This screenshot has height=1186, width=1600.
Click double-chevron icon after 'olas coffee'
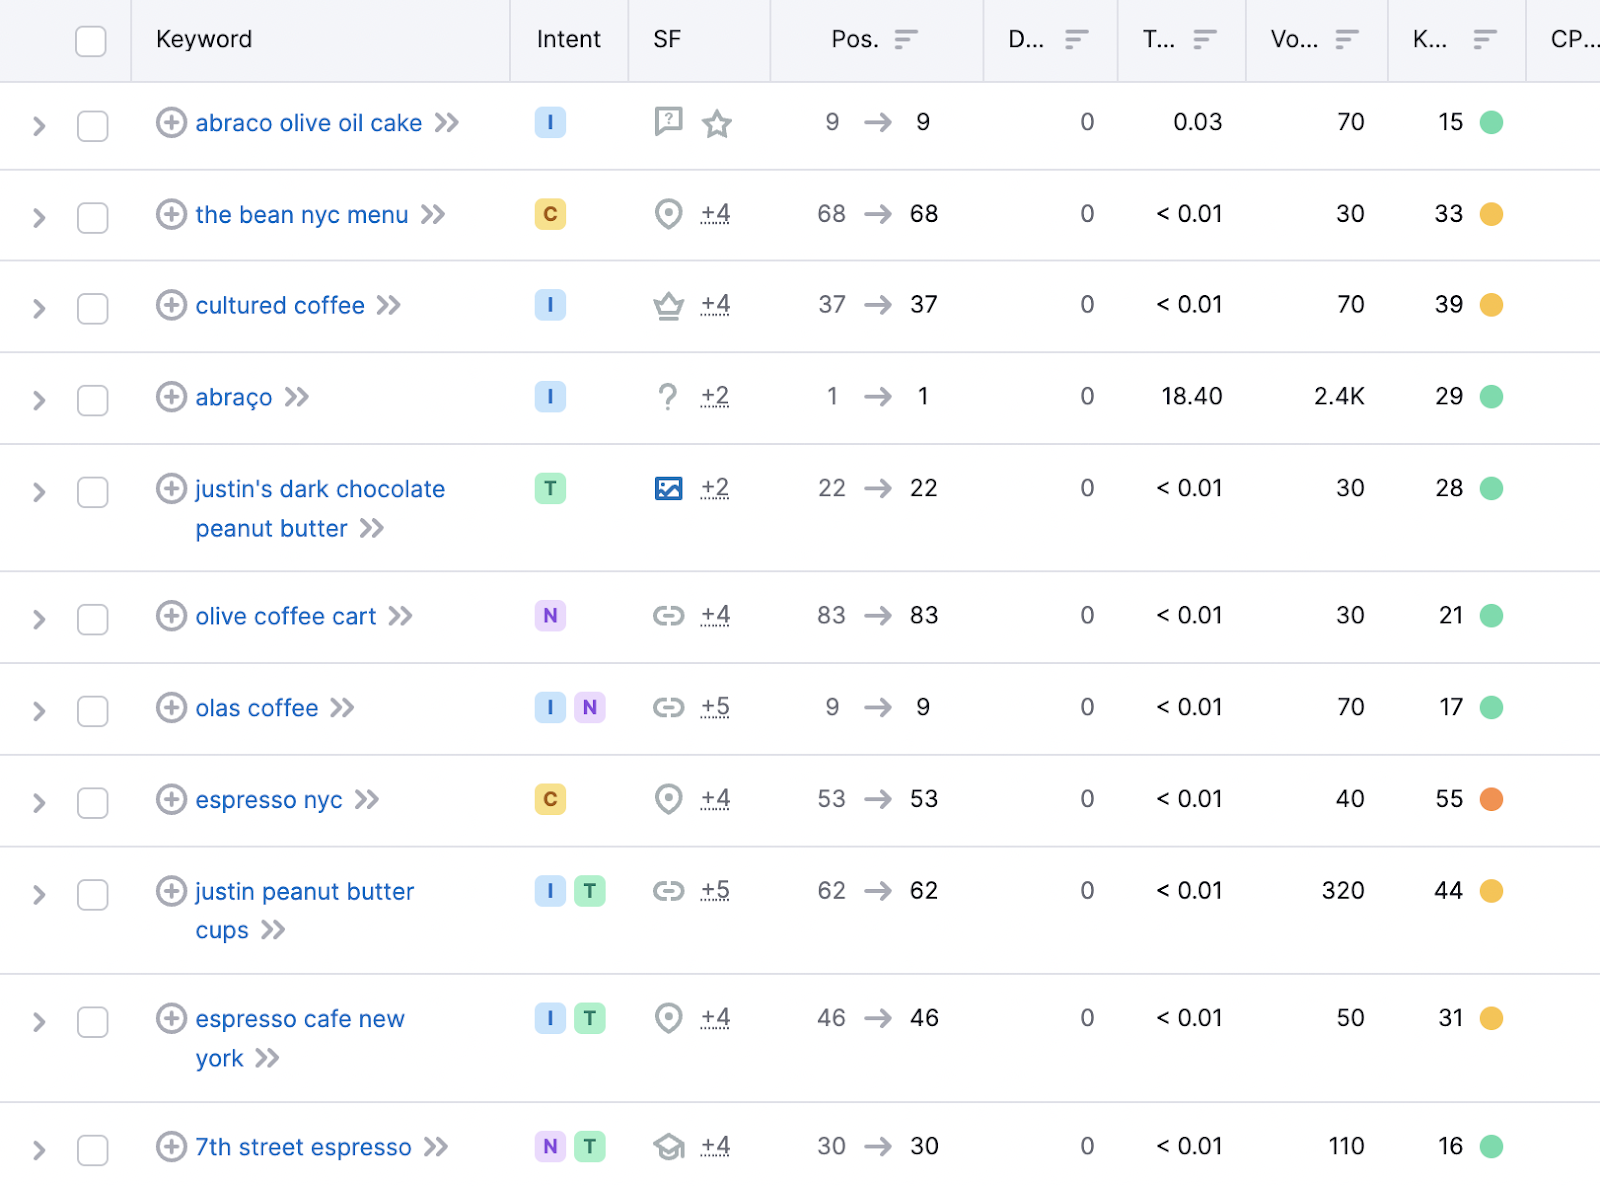click(343, 708)
